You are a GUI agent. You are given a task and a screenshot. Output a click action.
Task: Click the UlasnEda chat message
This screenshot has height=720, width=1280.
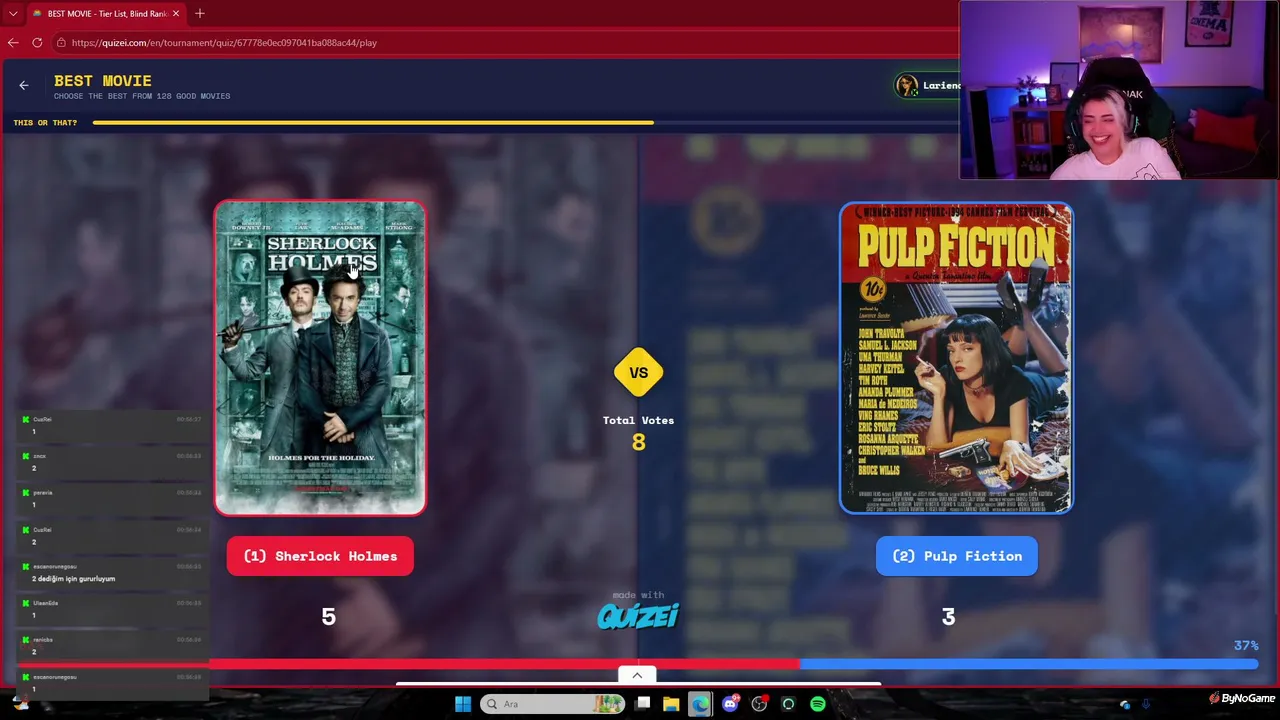click(112, 609)
